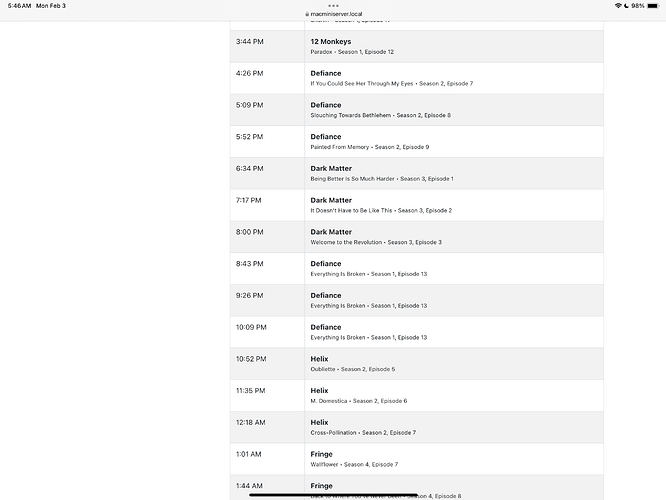Open Defiance Slouching Towards Bethlehem entry

tap(453, 110)
